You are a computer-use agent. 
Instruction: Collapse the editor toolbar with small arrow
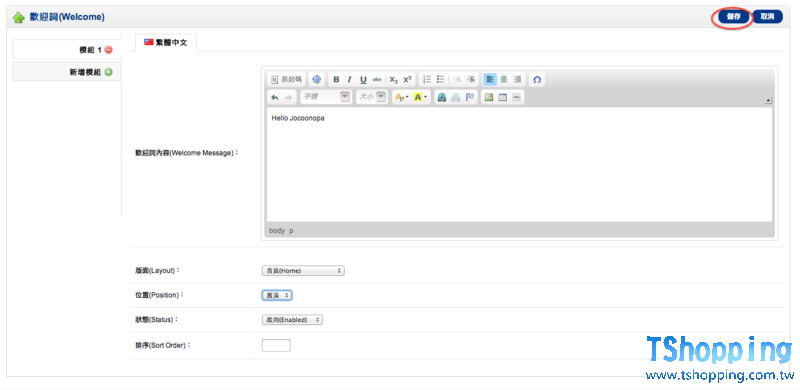pyautogui.click(x=768, y=101)
